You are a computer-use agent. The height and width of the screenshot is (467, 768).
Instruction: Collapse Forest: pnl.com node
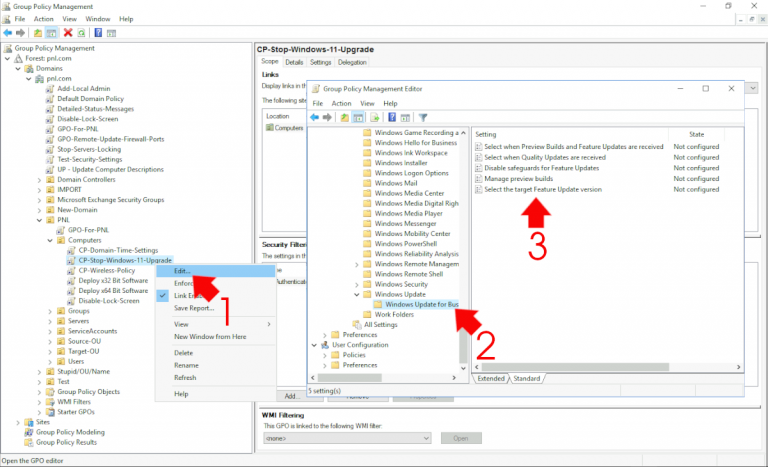coord(7,58)
